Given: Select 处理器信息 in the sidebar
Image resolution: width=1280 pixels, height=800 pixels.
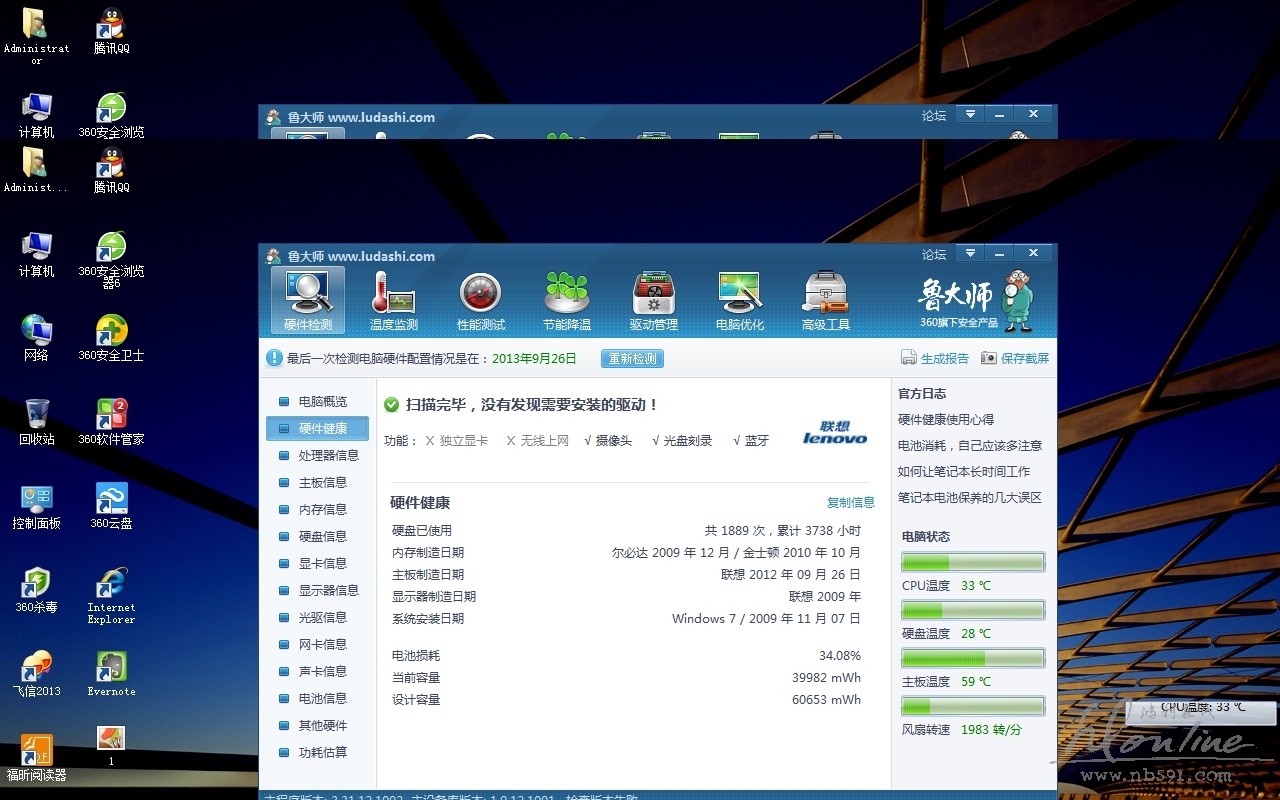Looking at the screenshot, I should tap(328, 455).
